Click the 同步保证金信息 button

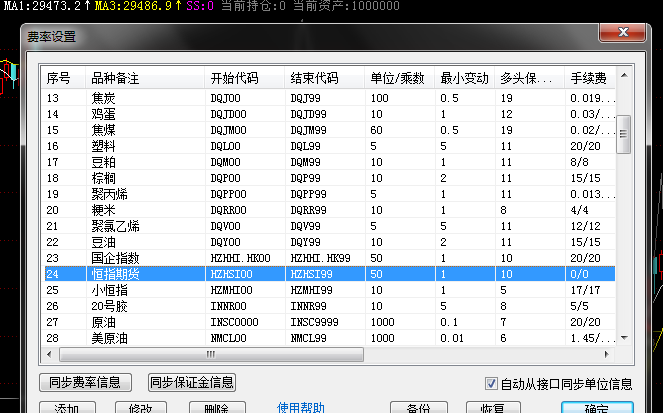point(192,383)
